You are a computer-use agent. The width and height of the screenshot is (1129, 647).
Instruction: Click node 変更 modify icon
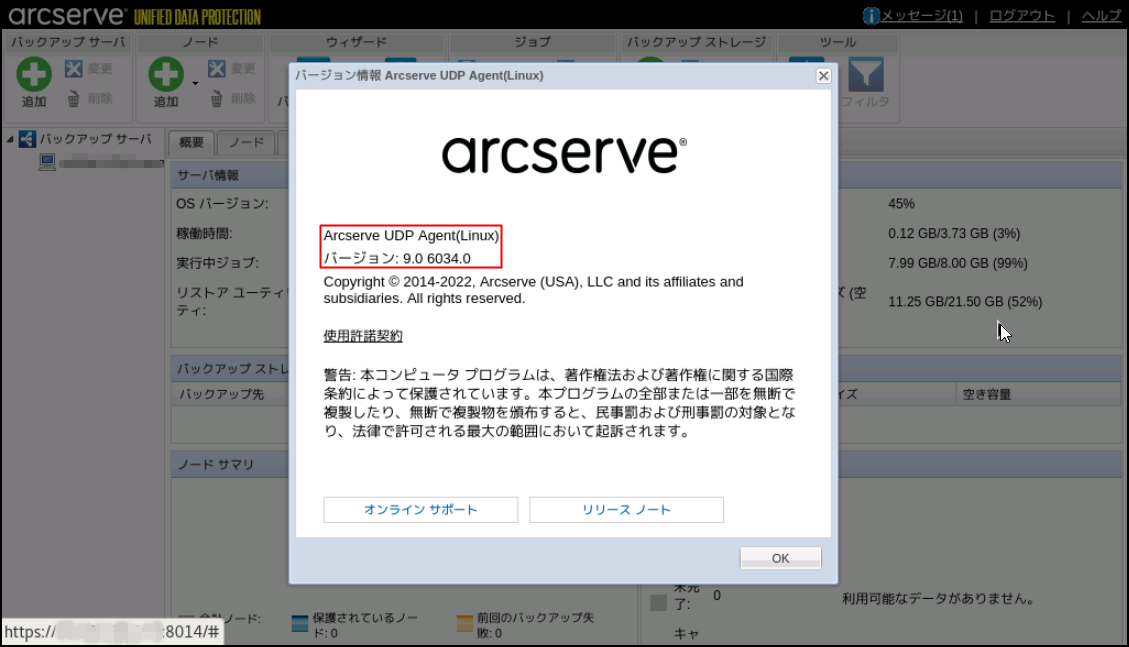217,68
